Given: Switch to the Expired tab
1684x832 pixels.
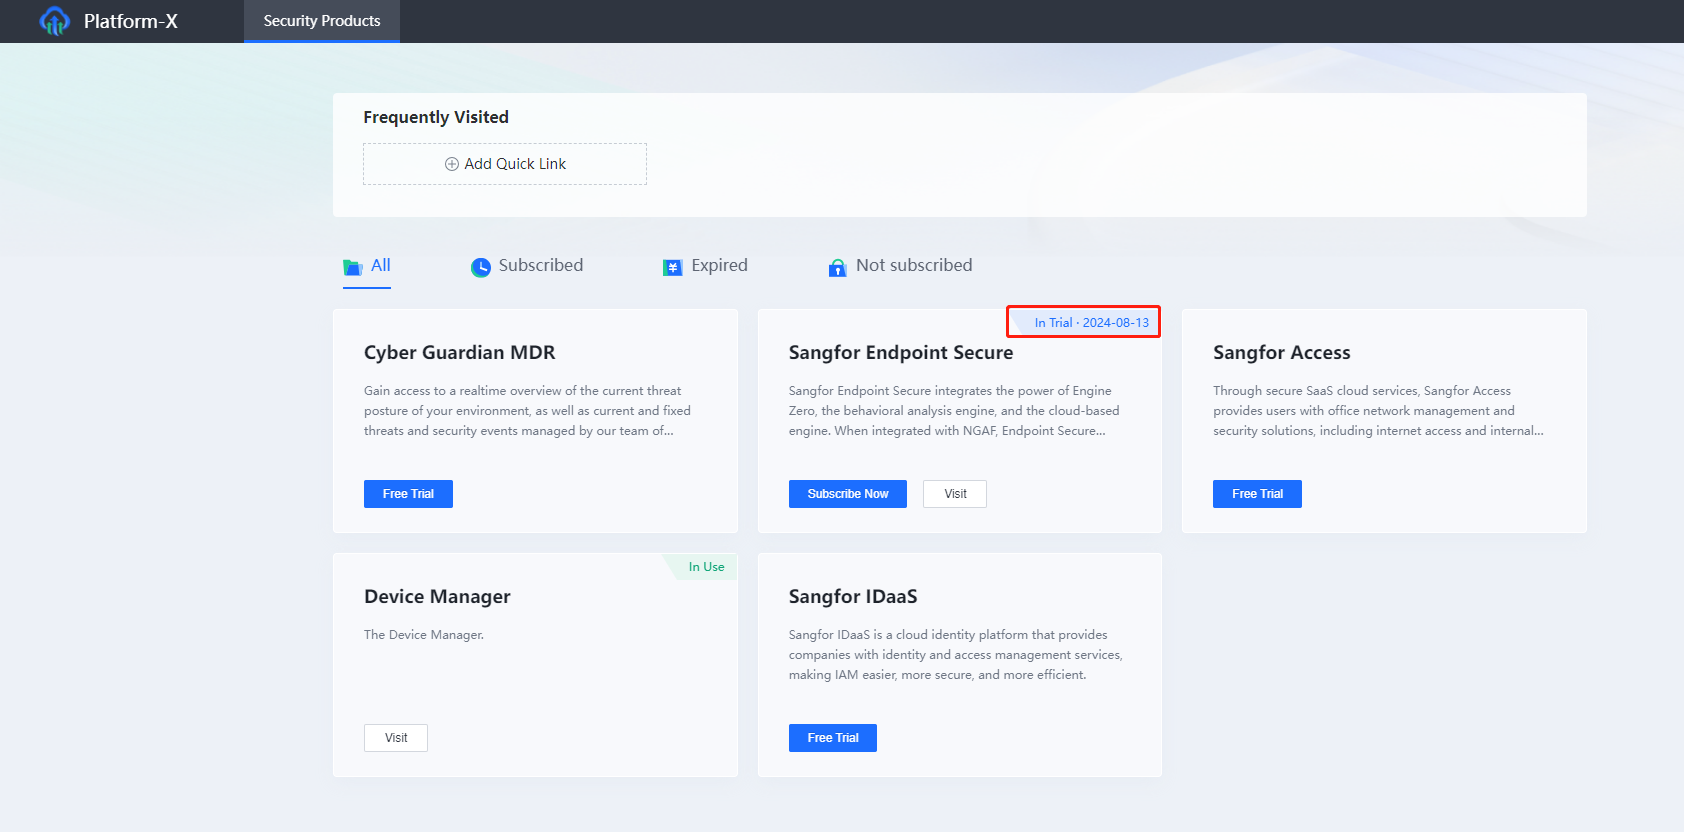Looking at the screenshot, I should click(705, 266).
